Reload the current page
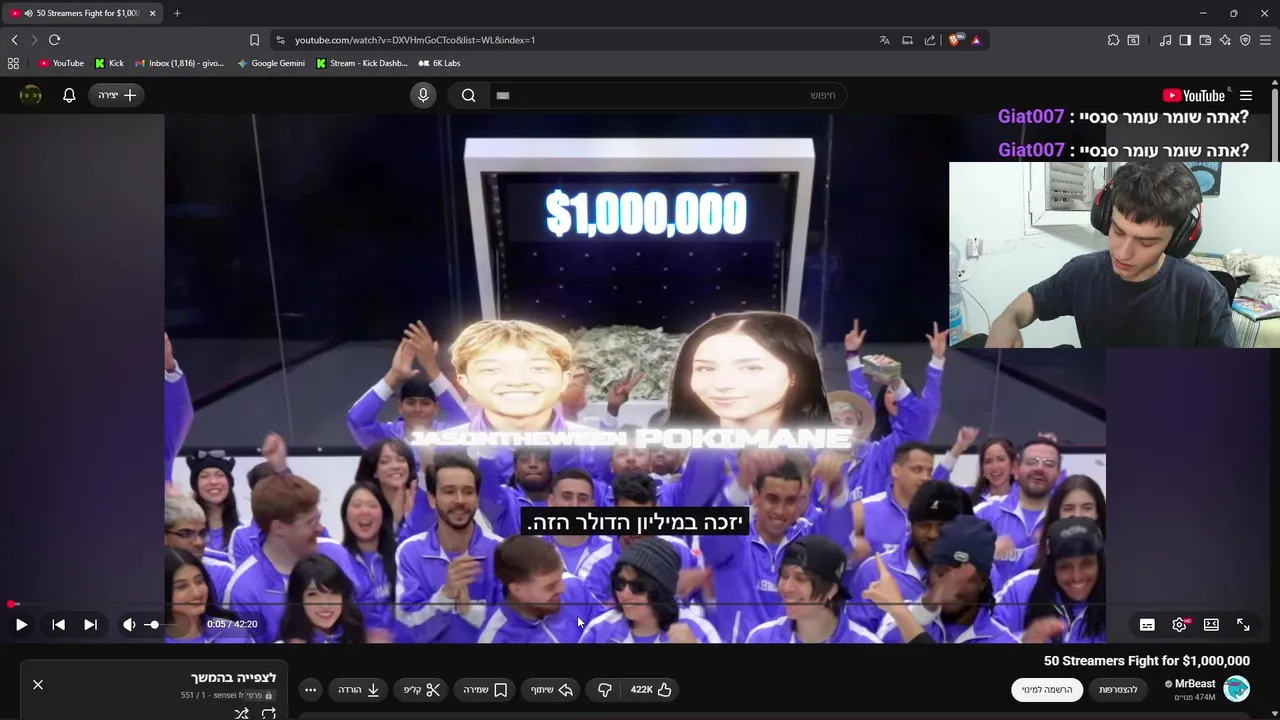 [54, 40]
